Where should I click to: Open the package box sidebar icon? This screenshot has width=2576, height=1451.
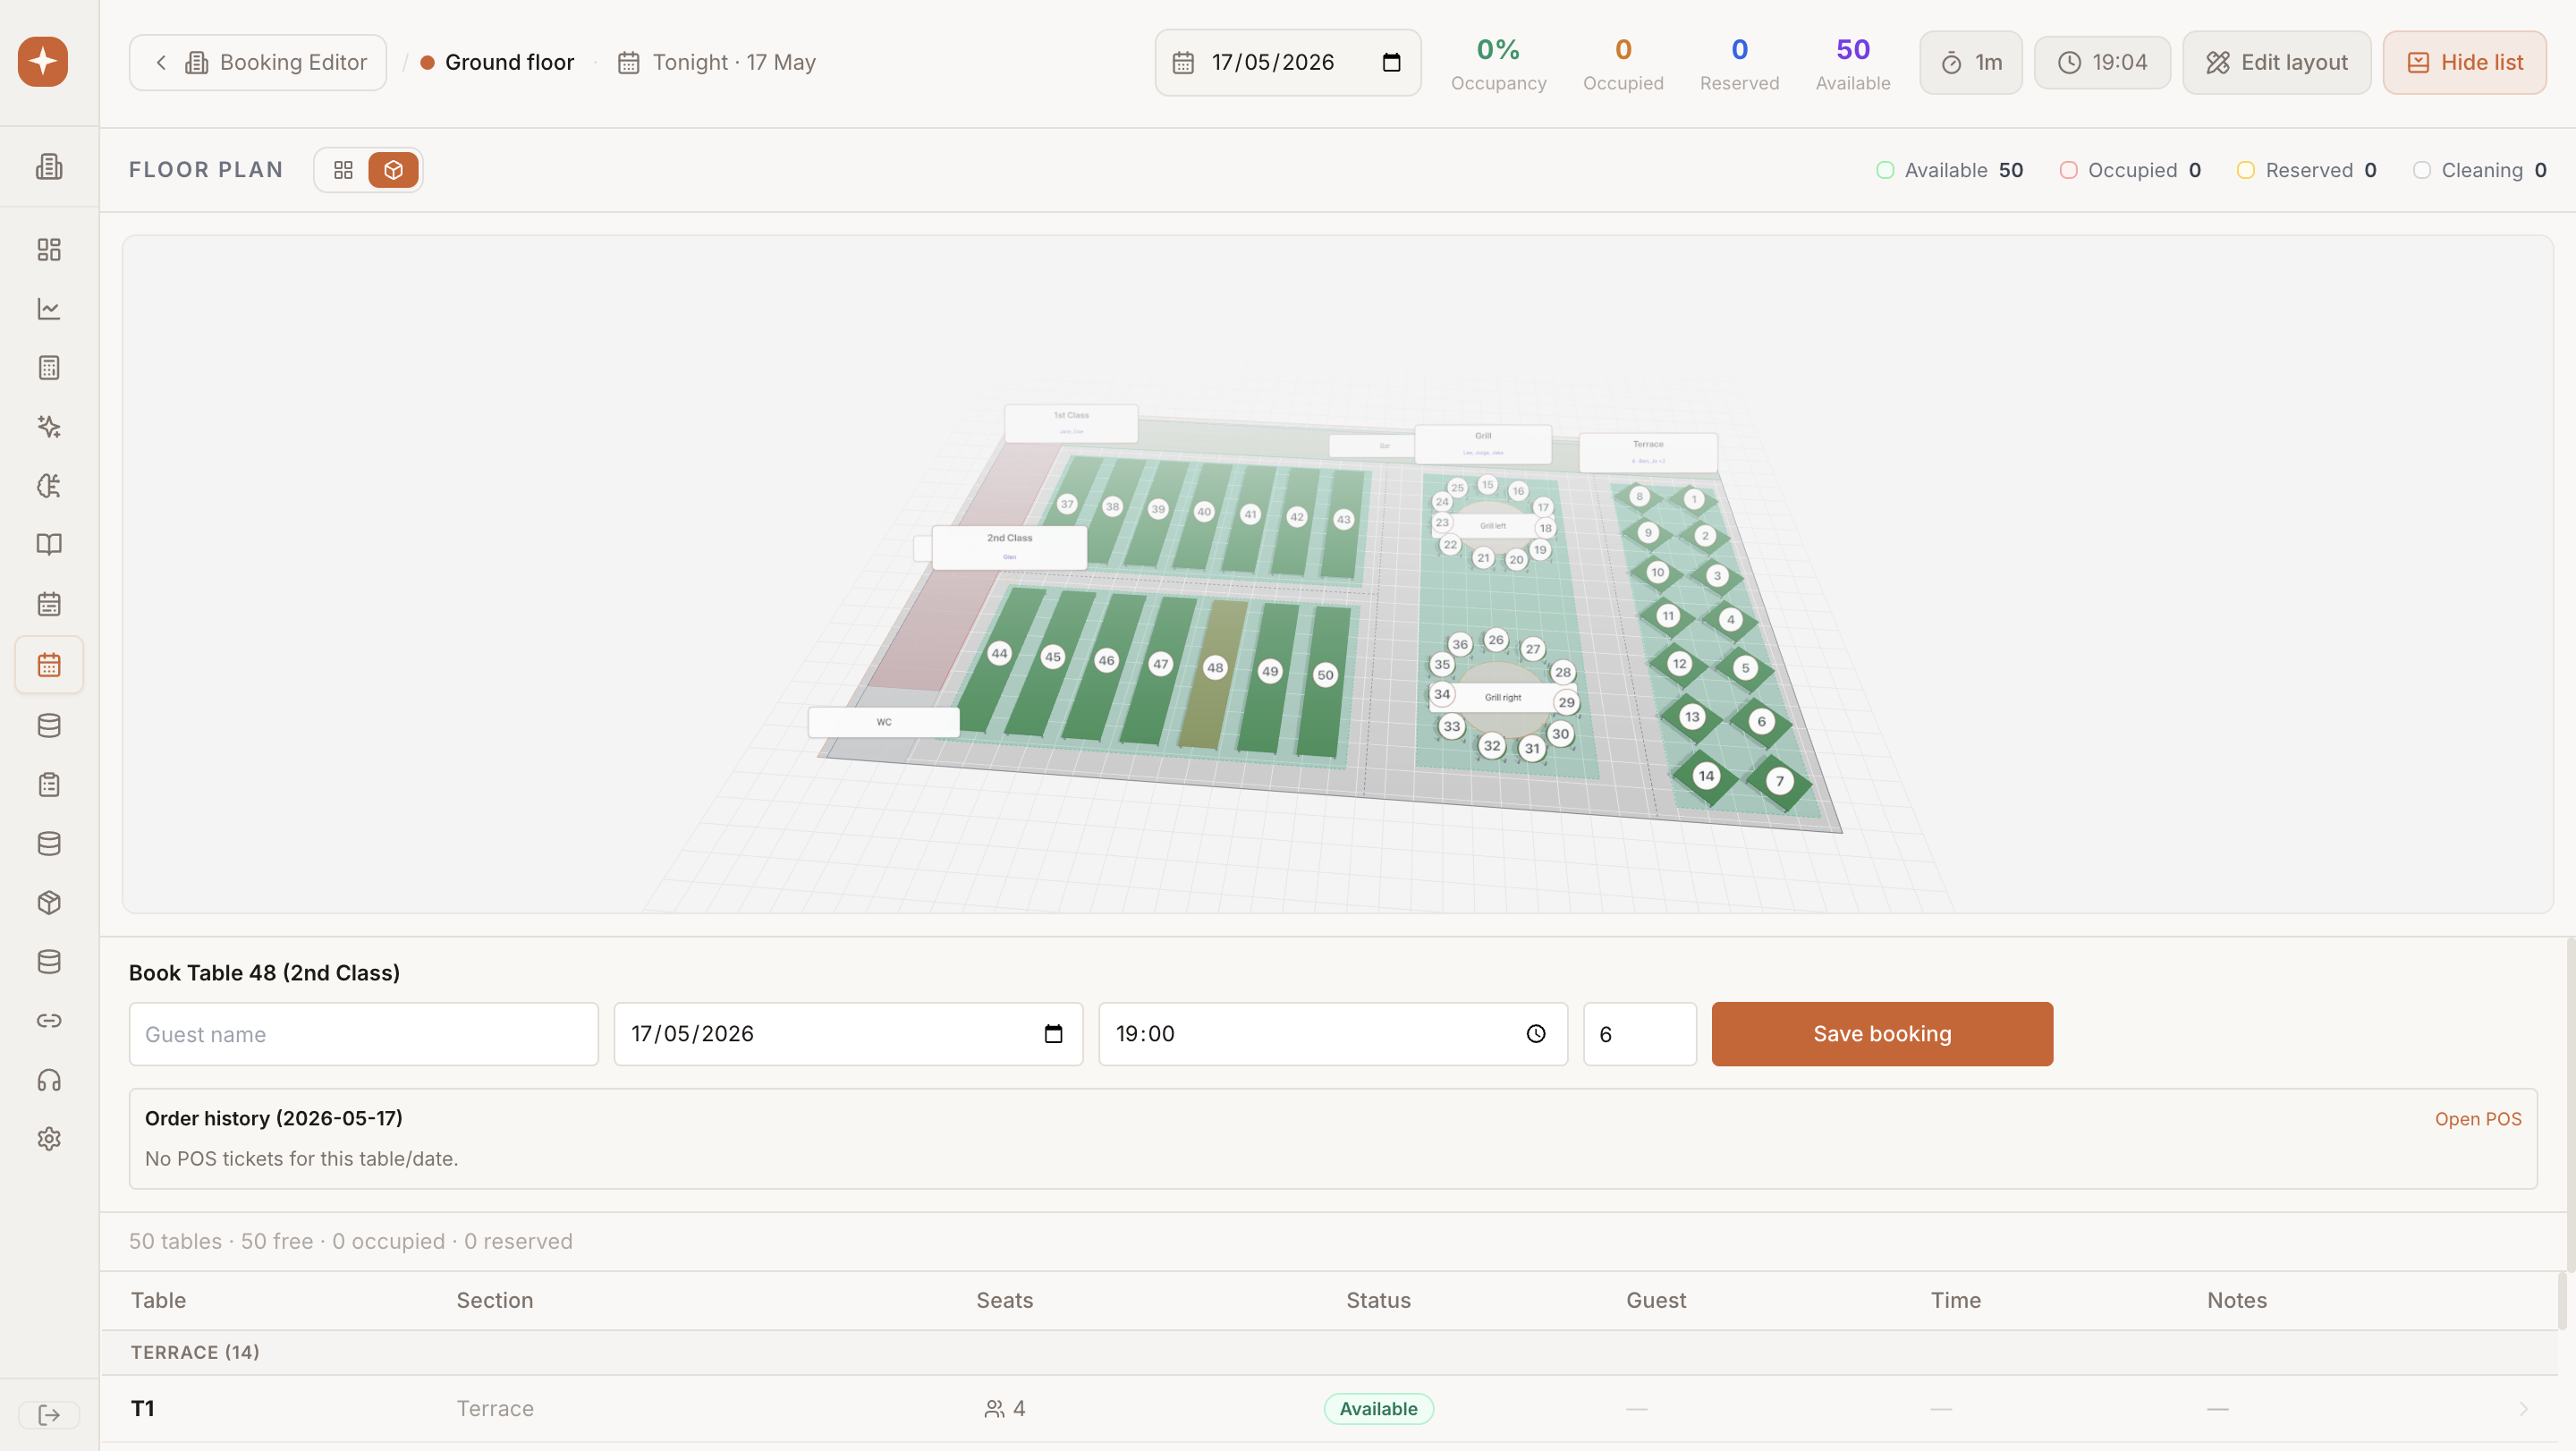coord(49,903)
